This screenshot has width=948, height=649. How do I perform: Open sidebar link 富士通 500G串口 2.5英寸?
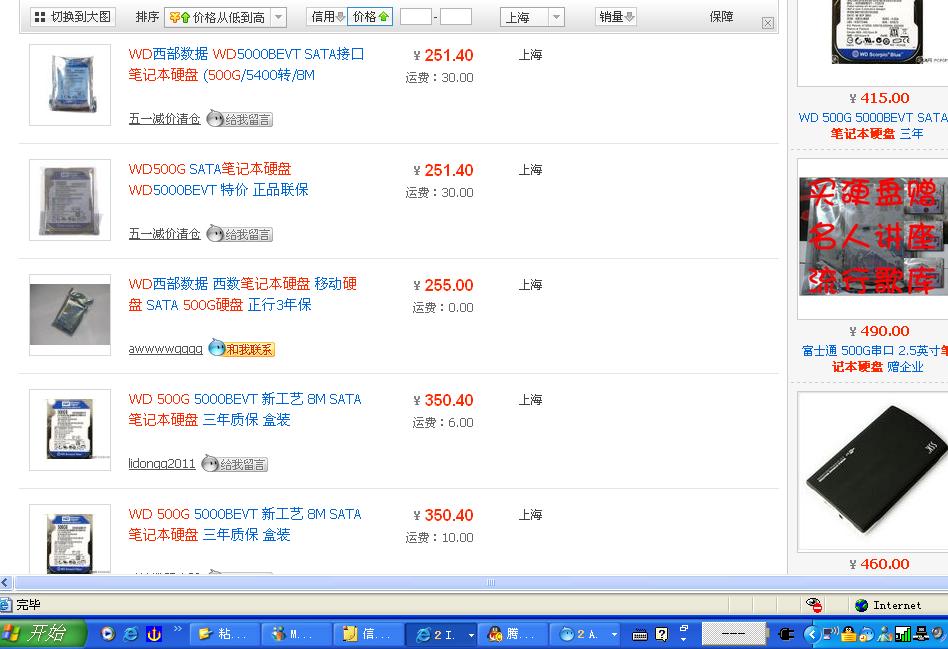click(875, 358)
